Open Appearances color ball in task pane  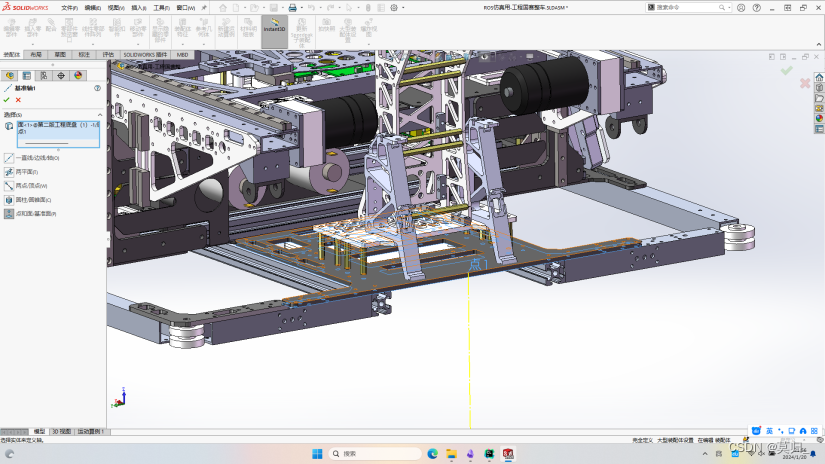[819, 118]
